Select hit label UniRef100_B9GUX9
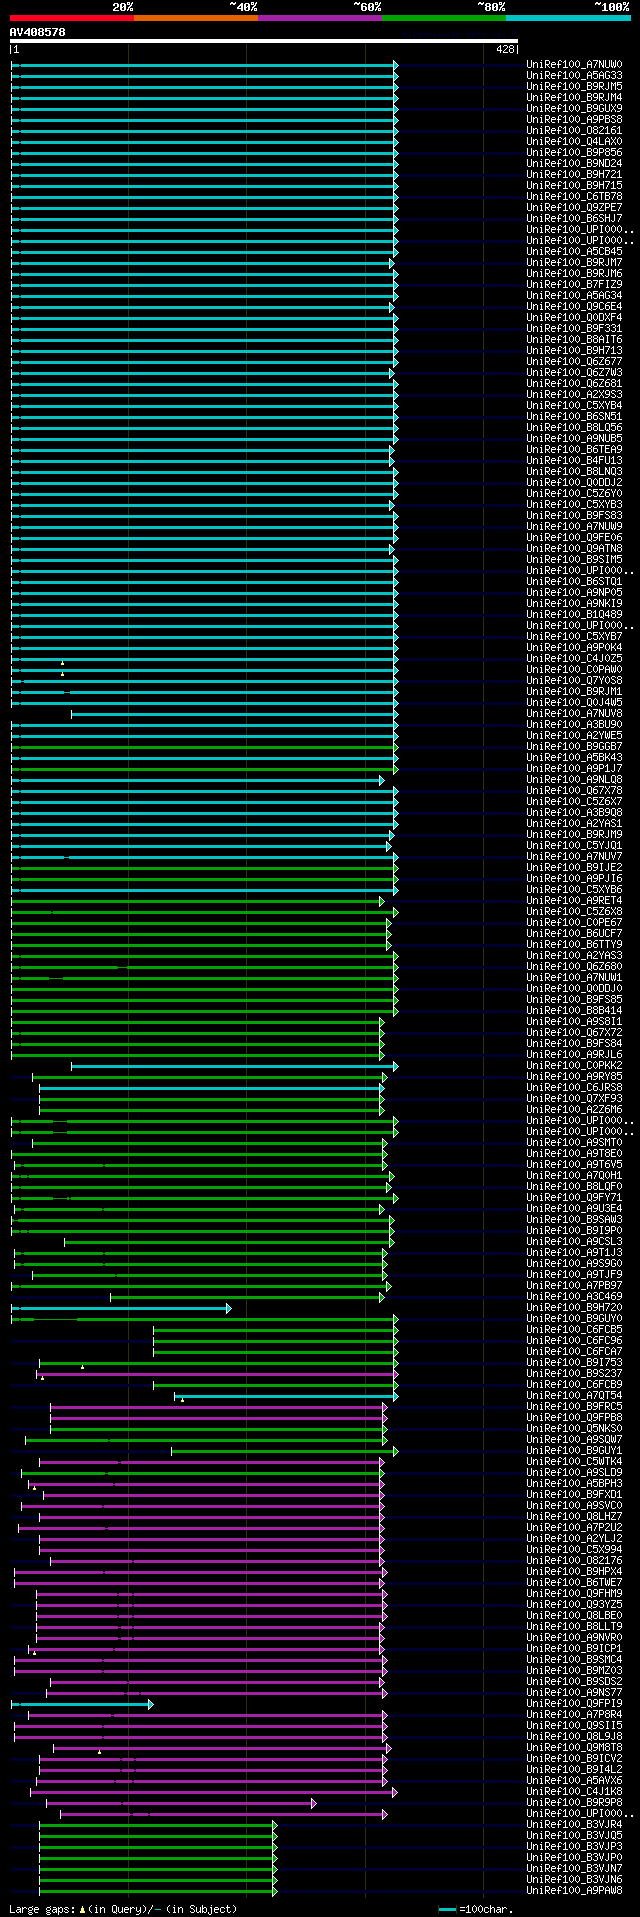Image resolution: width=640 pixels, height=1917 pixels. 574,108
